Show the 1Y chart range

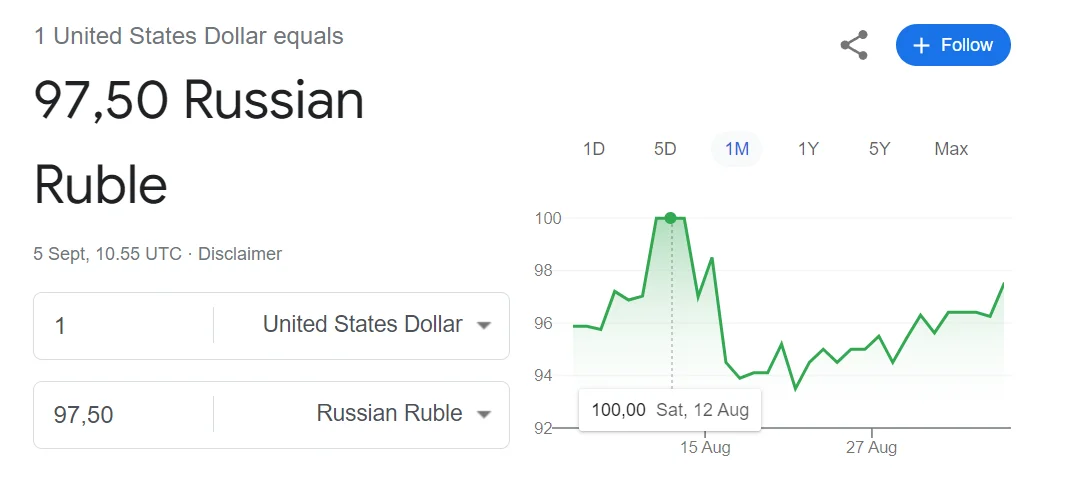pyautogui.click(x=808, y=149)
